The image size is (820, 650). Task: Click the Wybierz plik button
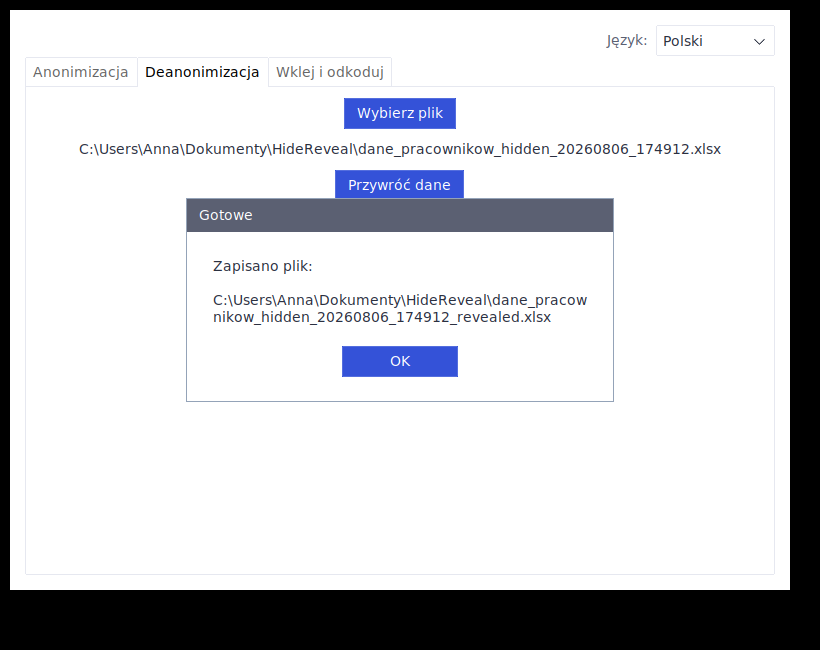click(400, 113)
